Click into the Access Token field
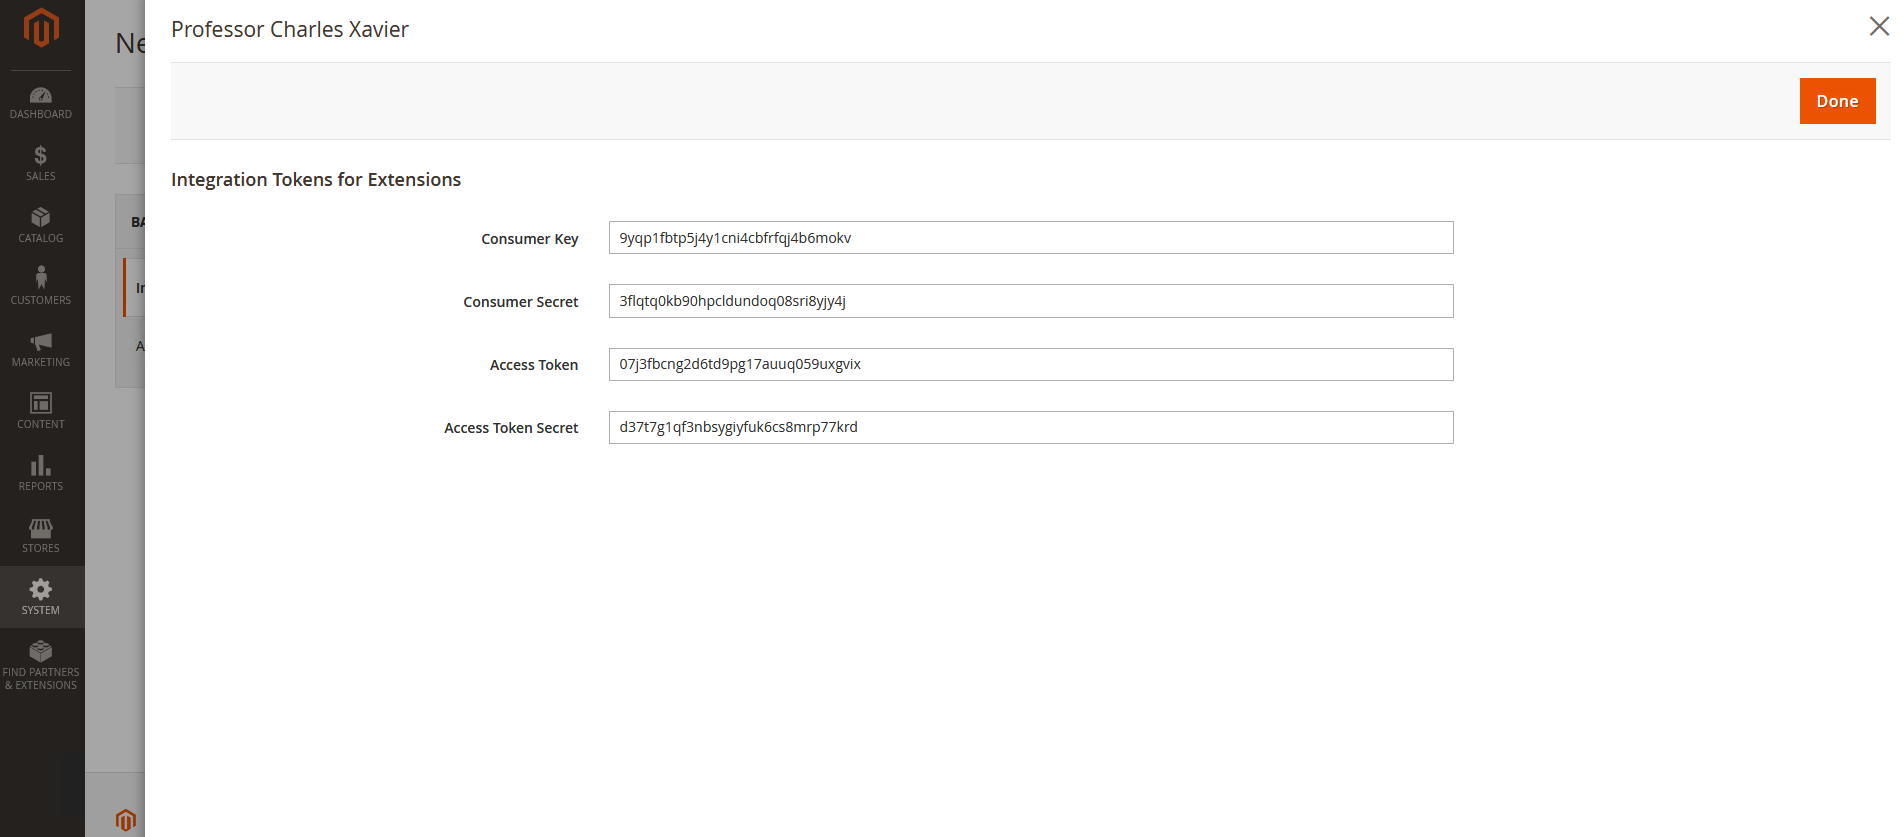Viewport: 1903px width, 837px height. point(1030,364)
